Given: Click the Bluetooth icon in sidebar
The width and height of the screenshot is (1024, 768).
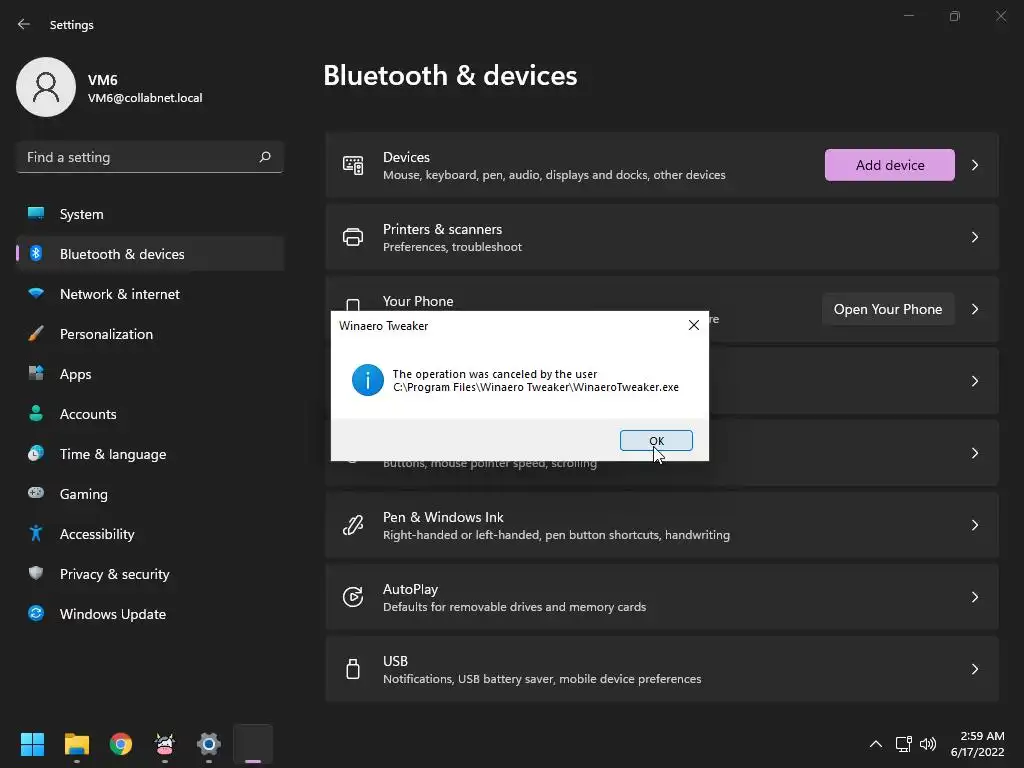Looking at the screenshot, I should 36,253.
